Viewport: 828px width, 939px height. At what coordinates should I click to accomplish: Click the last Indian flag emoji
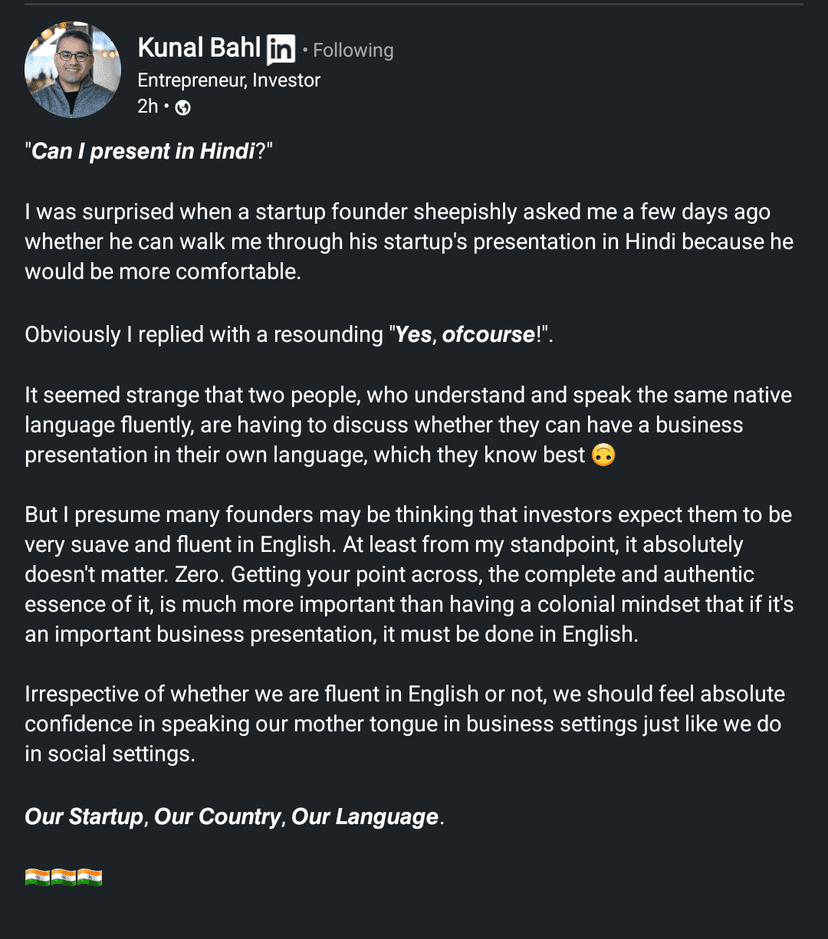89,878
